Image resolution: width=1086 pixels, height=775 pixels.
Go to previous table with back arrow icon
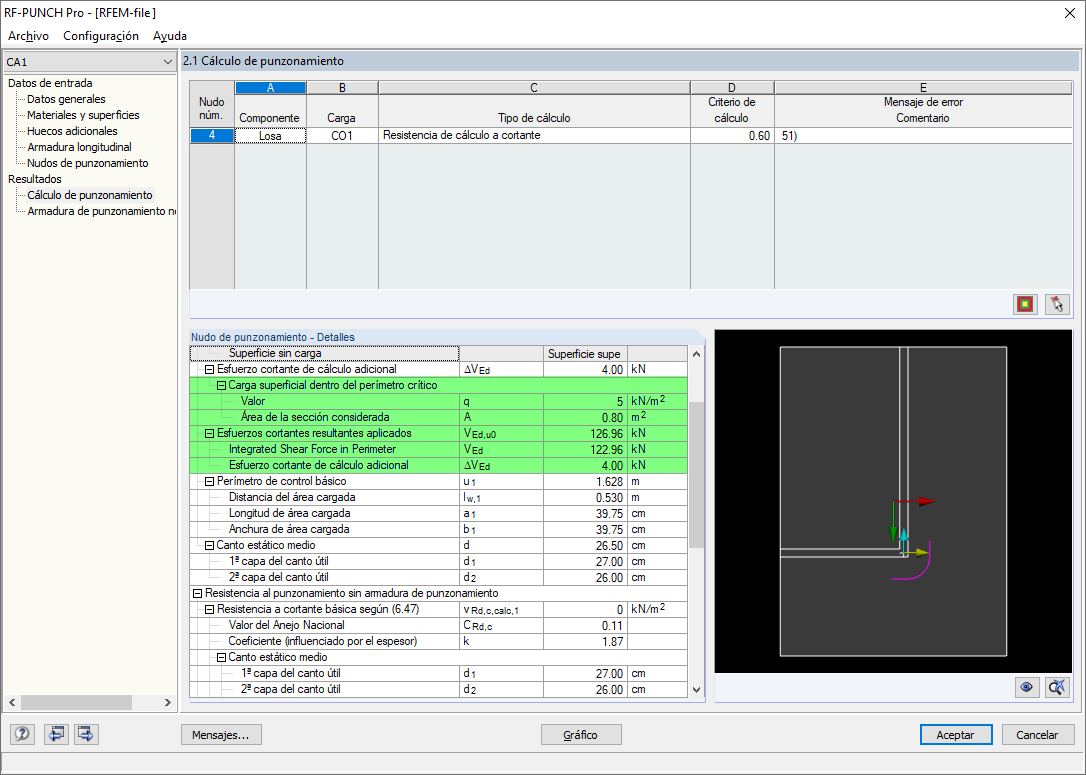coord(56,733)
